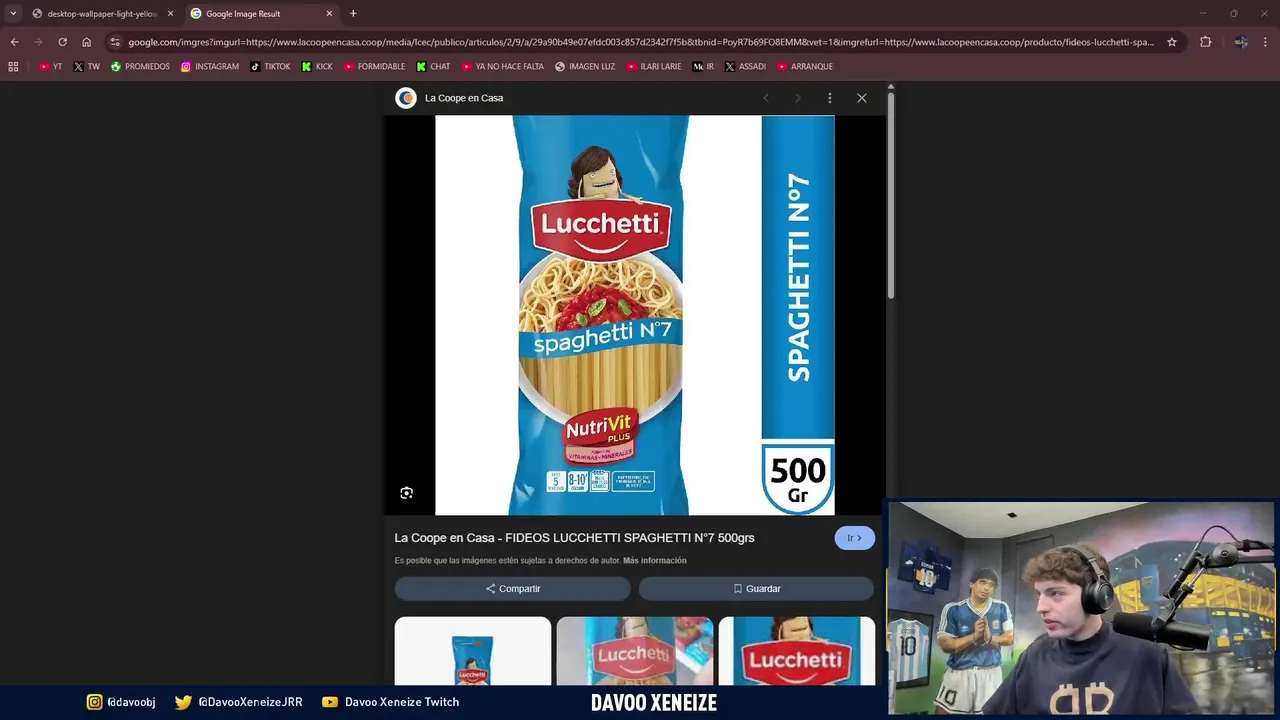Open the ARRANQUE bookmark
Image resolution: width=1280 pixels, height=720 pixels.
(805, 66)
